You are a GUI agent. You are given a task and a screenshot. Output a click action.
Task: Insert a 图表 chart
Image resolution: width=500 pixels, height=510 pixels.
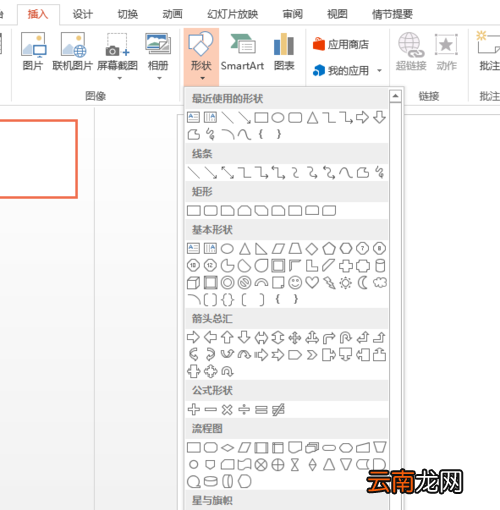point(284,52)
